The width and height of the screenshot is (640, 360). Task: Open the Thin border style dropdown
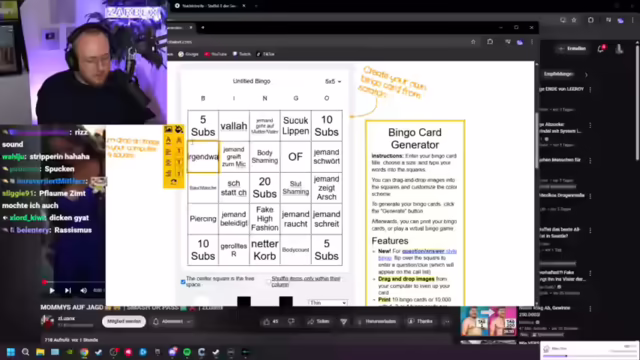pos(328,302)
